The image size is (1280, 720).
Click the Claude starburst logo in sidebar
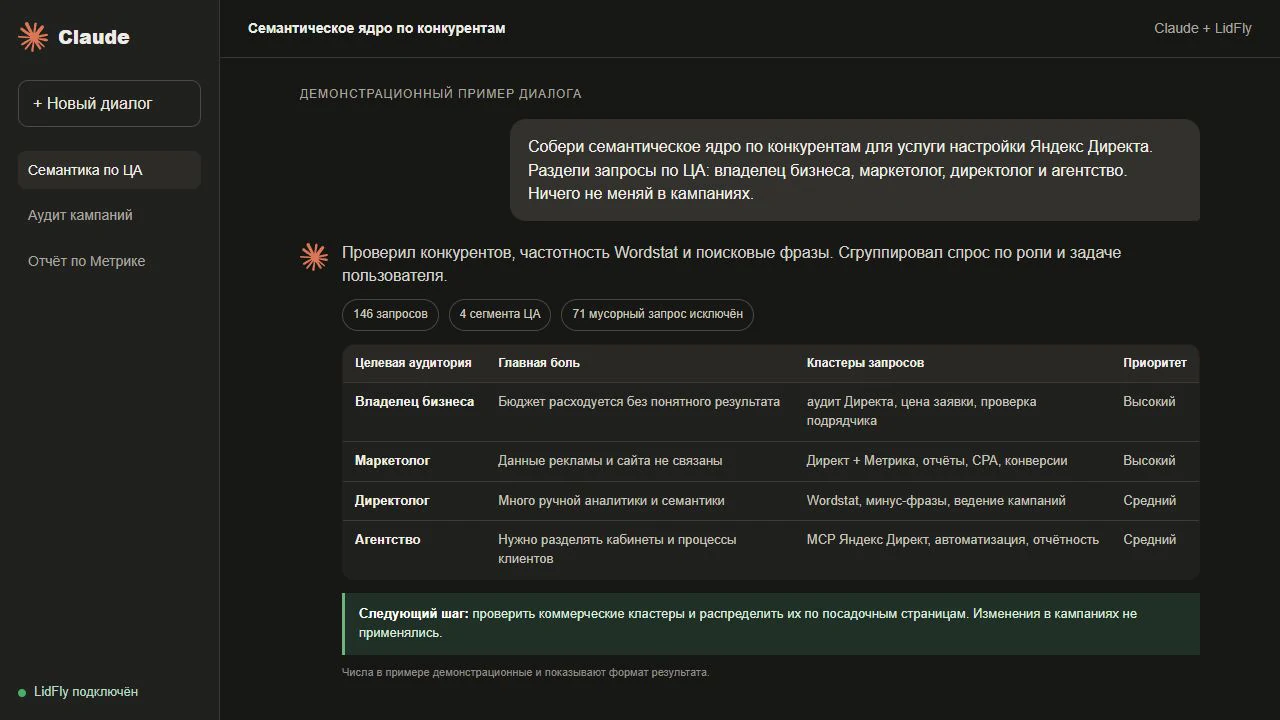(x=33, y=37)
